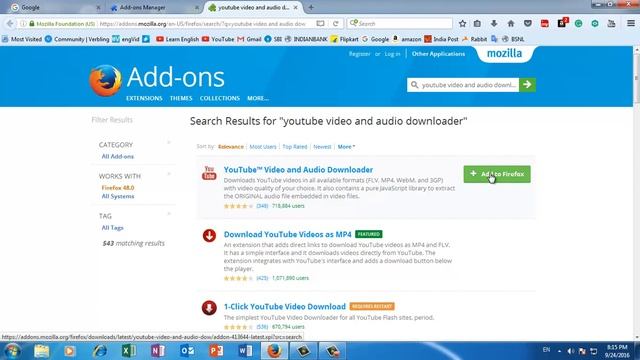
Task: Show hidden system tray icons arrow
Action: click(x=559, y=351)
